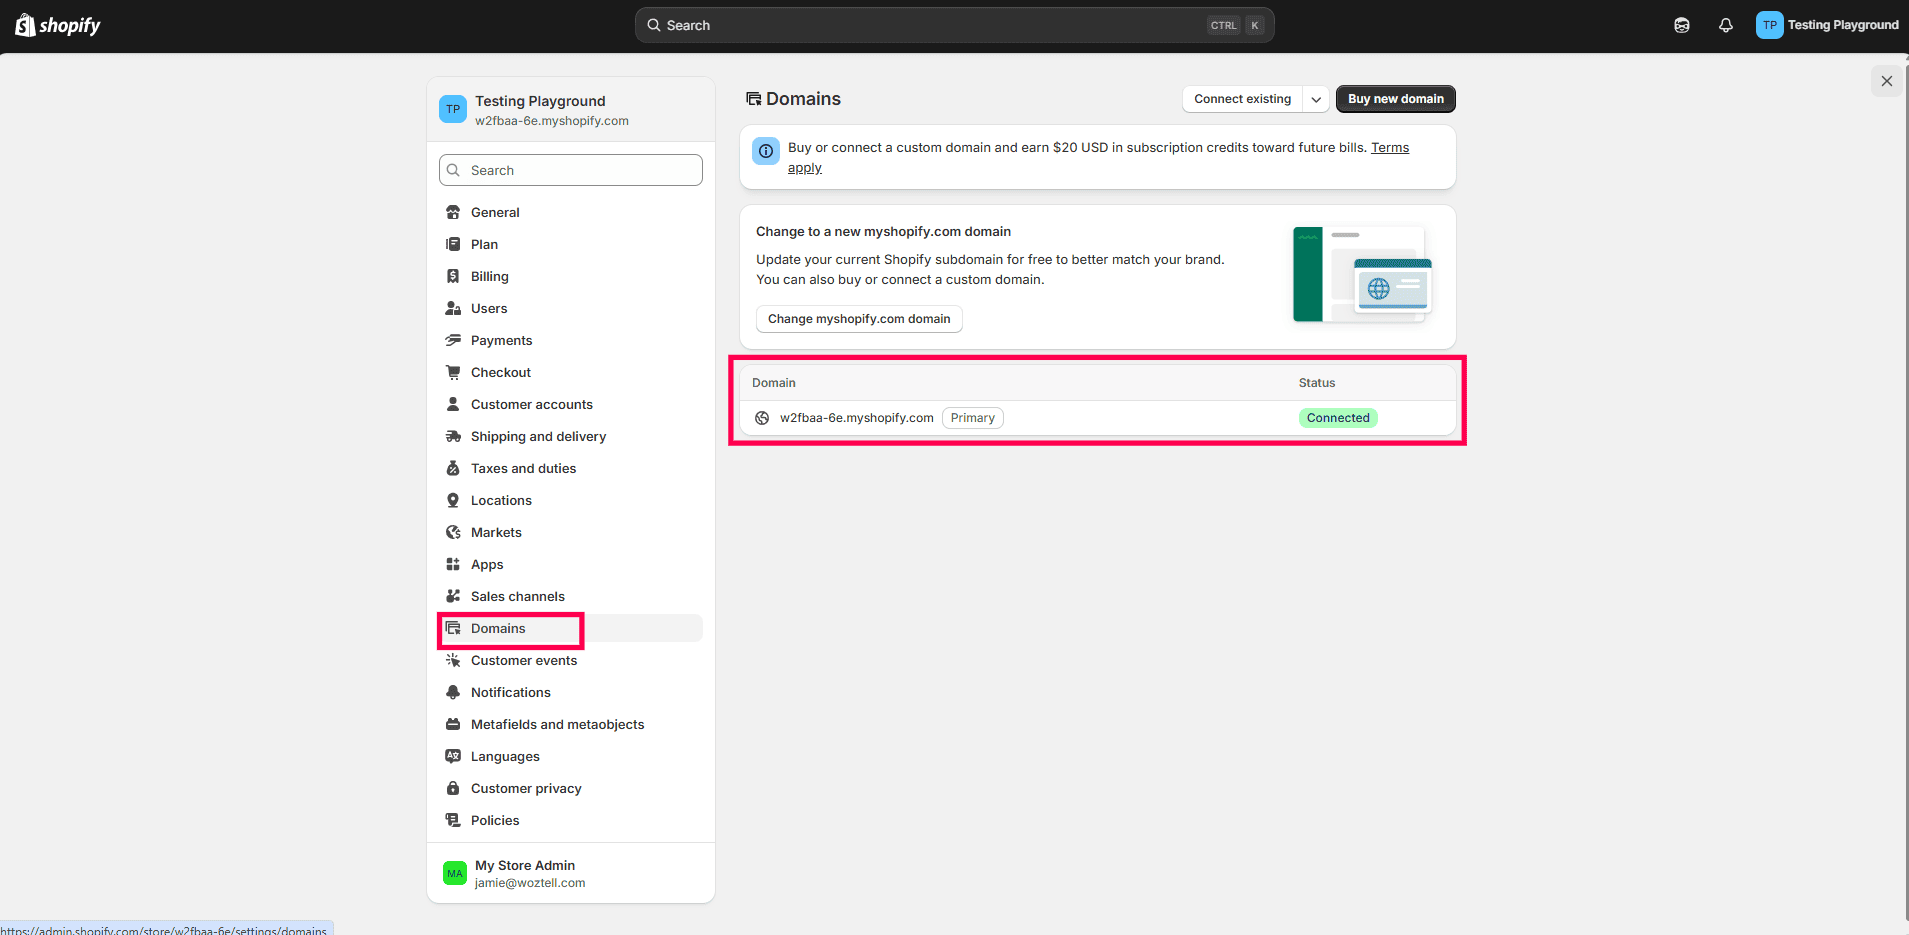Select Metafields and metaobjects in sidebar
The width and height of the screenshot is (1909, 935).
557,724
